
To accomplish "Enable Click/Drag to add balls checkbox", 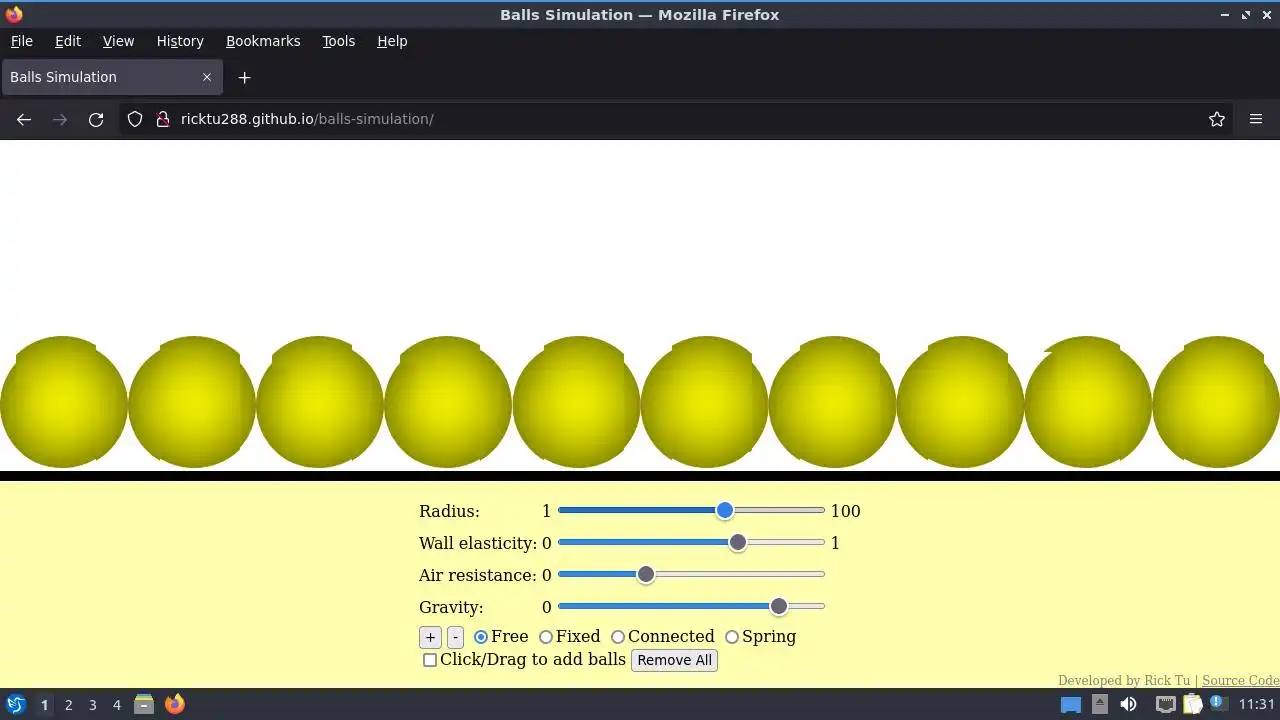I will tap(430, 660).
